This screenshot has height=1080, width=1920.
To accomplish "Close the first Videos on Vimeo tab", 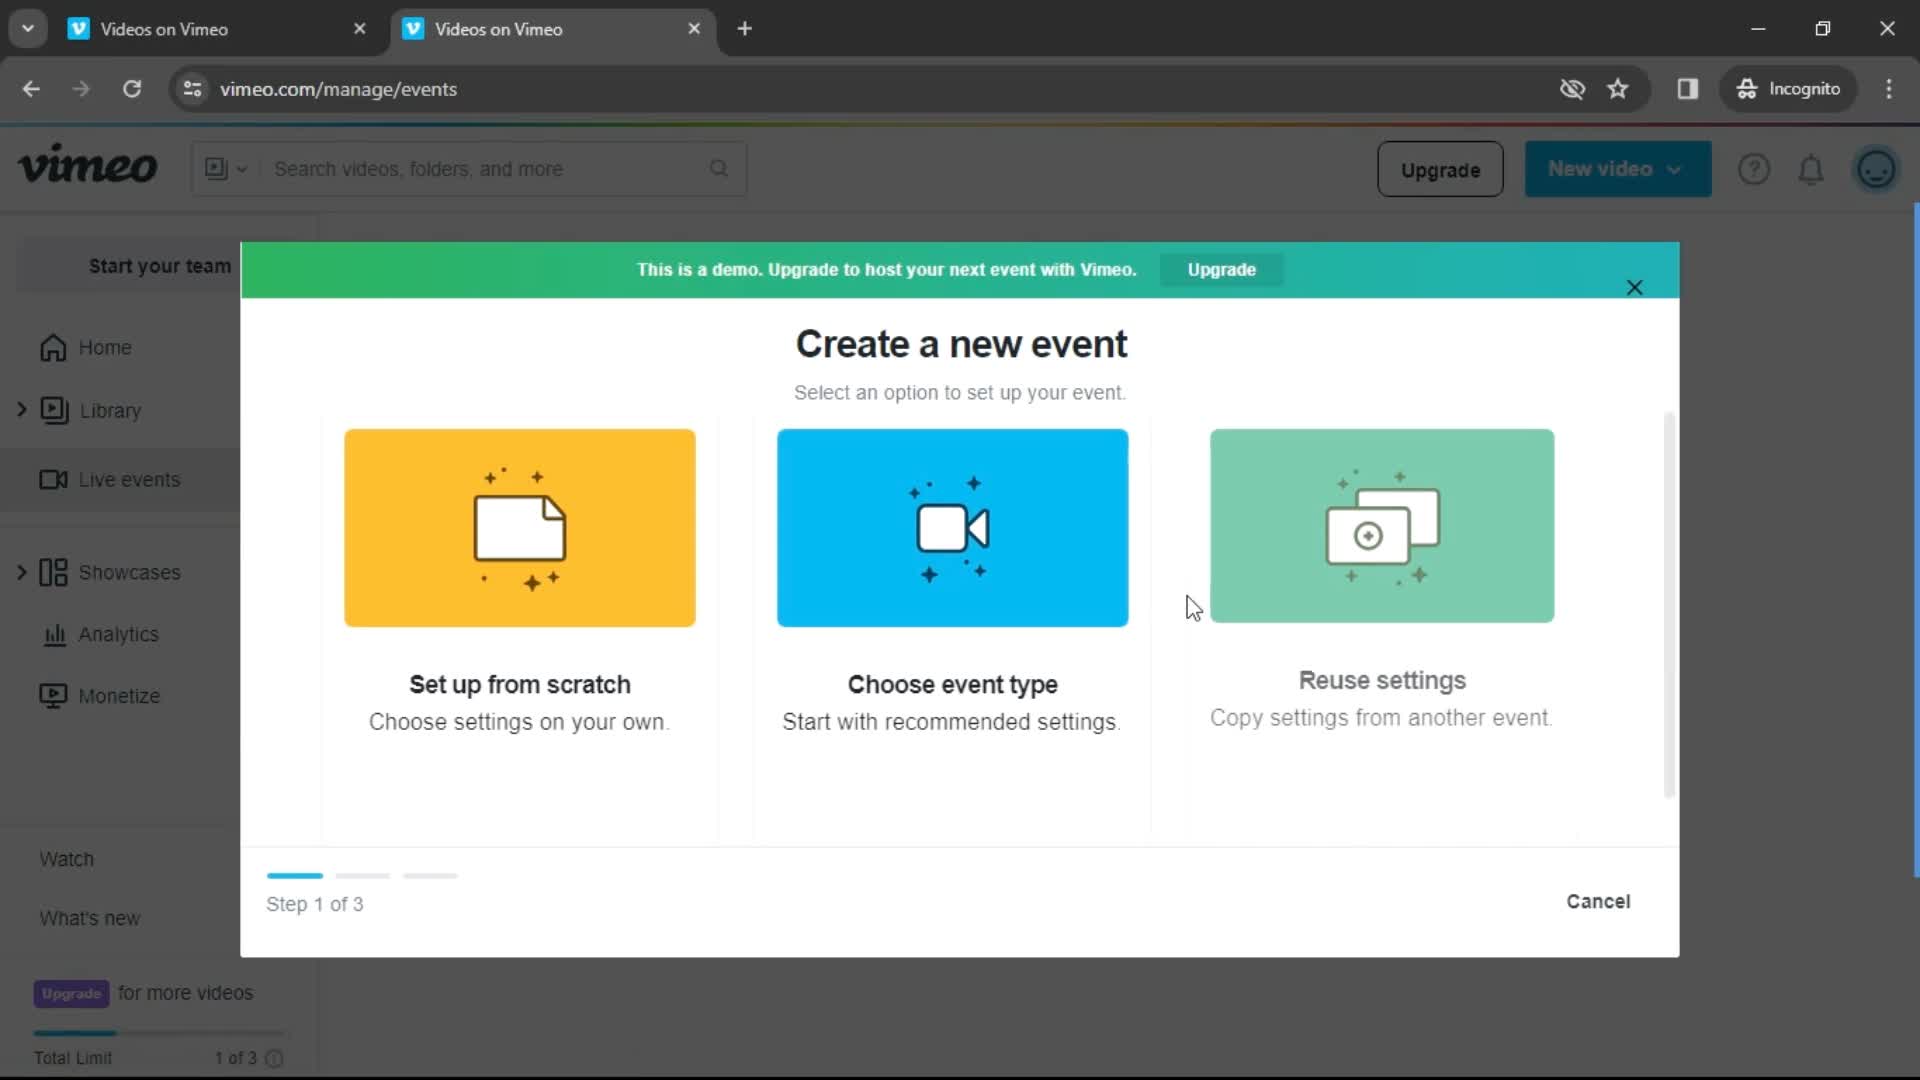I will (x=360, y=29).
